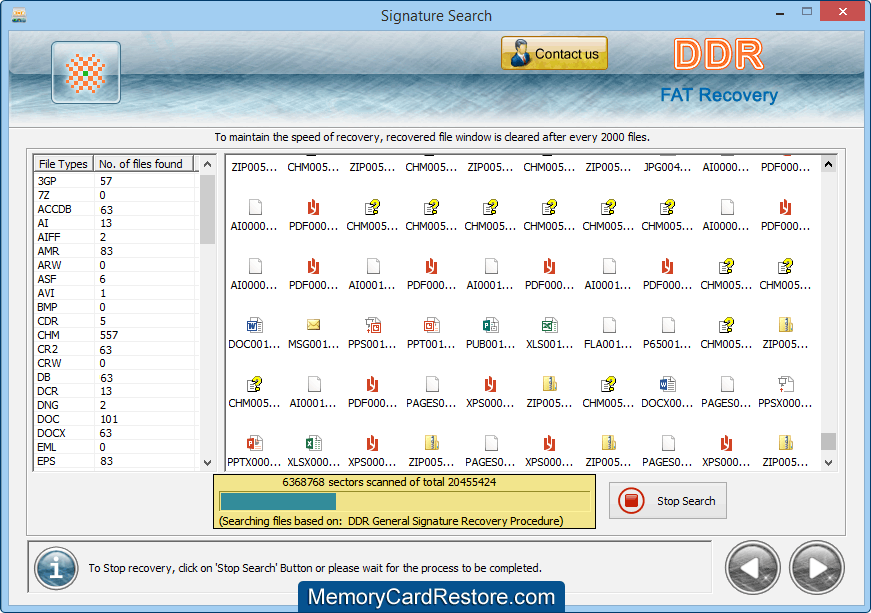Viewport: 871px width, 613px height.
Task: Select the ACCDB file type row
Action: point(116,209)
